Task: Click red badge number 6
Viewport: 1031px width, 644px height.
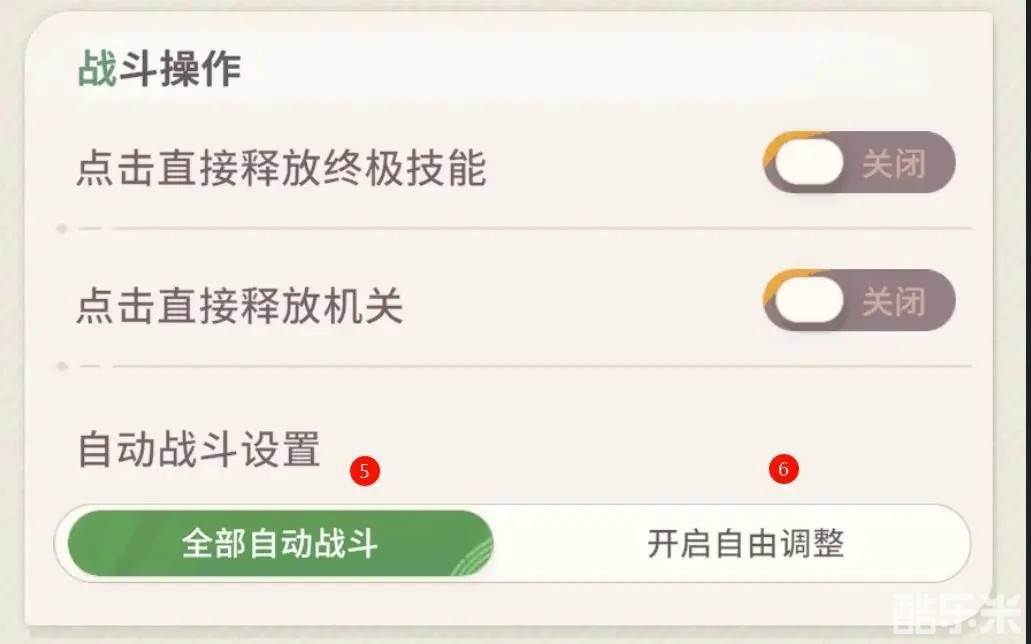Action: [785, 468]
